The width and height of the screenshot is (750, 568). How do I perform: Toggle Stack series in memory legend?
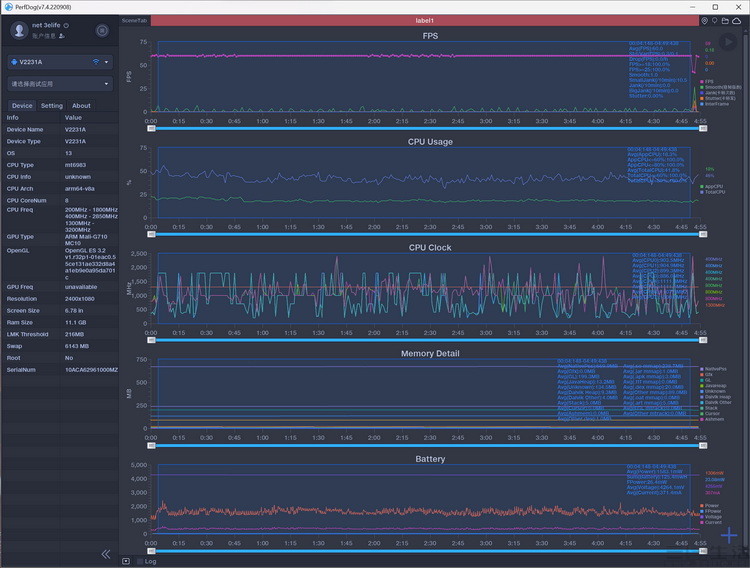click(709, 408)
